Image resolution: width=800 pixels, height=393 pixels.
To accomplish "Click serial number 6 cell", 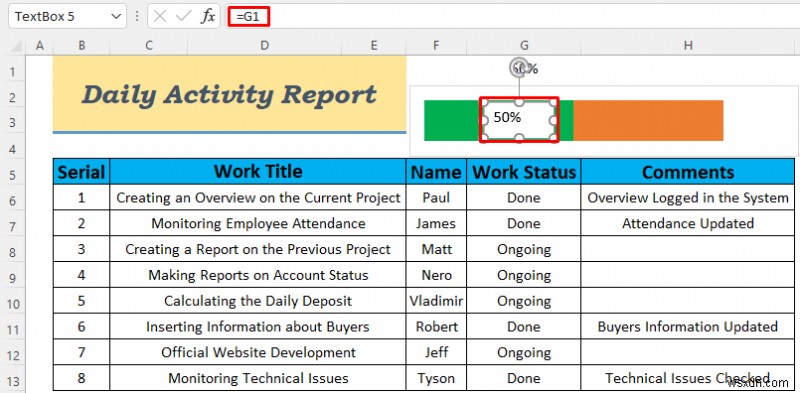I will 81,327.
